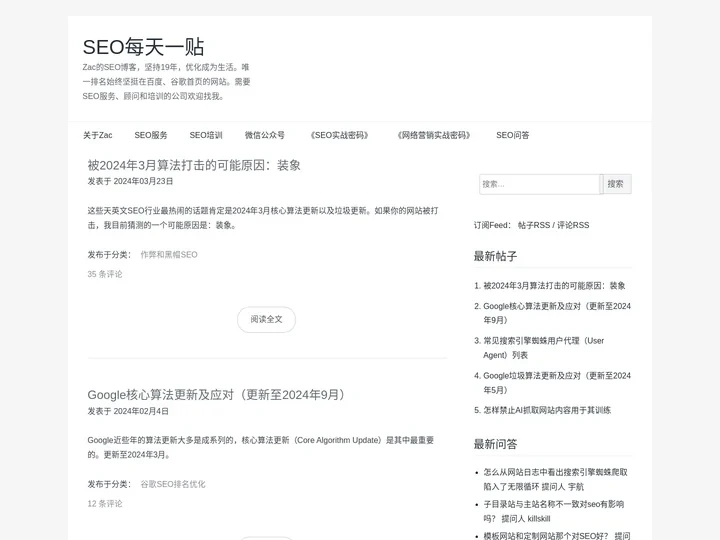View 35 条评论 link
720x540 pixels.
(x=105, y=274)
